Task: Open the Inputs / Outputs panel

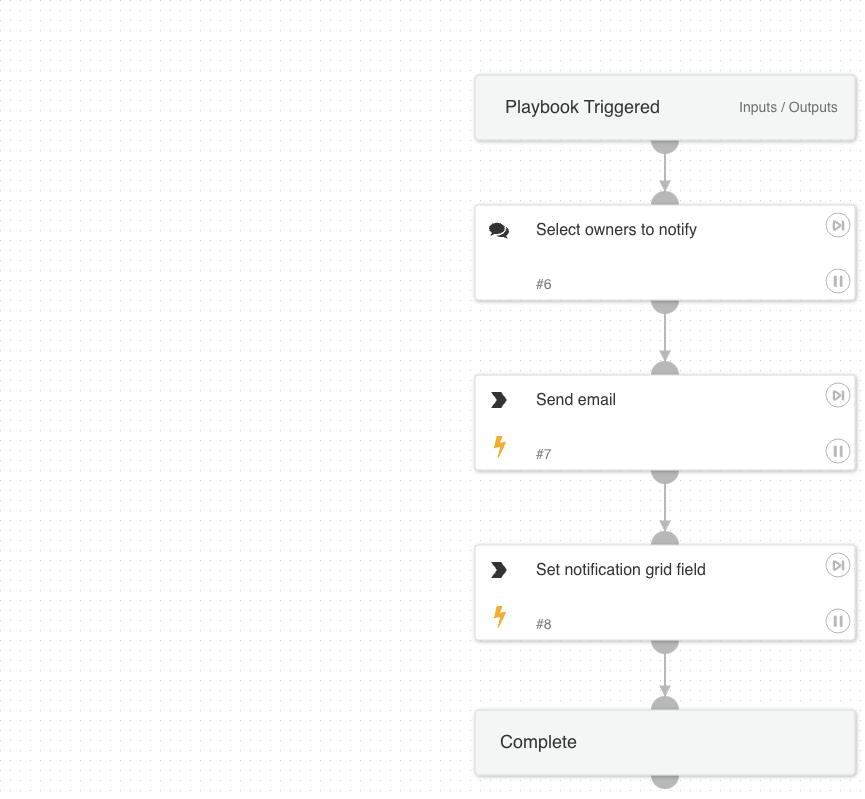Action: point(788,107)
